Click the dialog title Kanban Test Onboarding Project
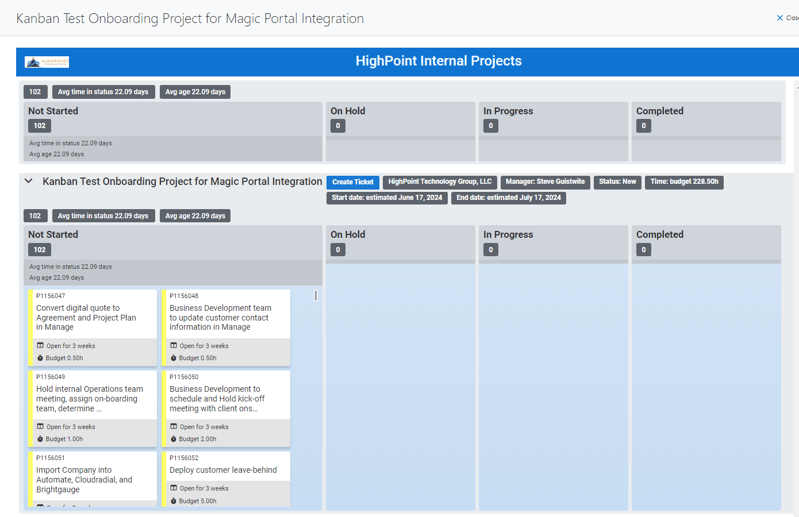 point(190,18)
